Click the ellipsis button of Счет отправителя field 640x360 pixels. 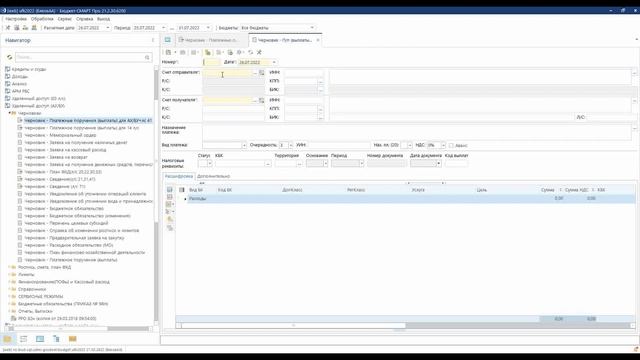(x=255, y=73)
